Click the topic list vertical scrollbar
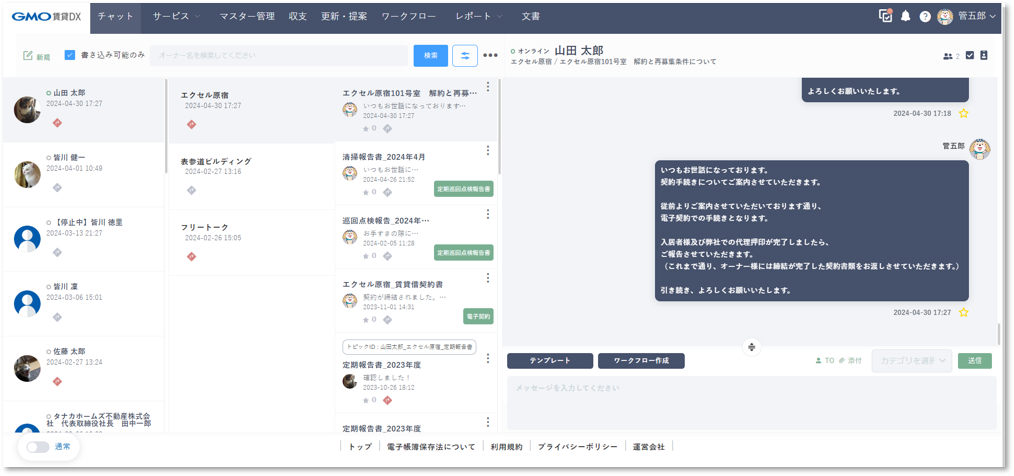 499,126
